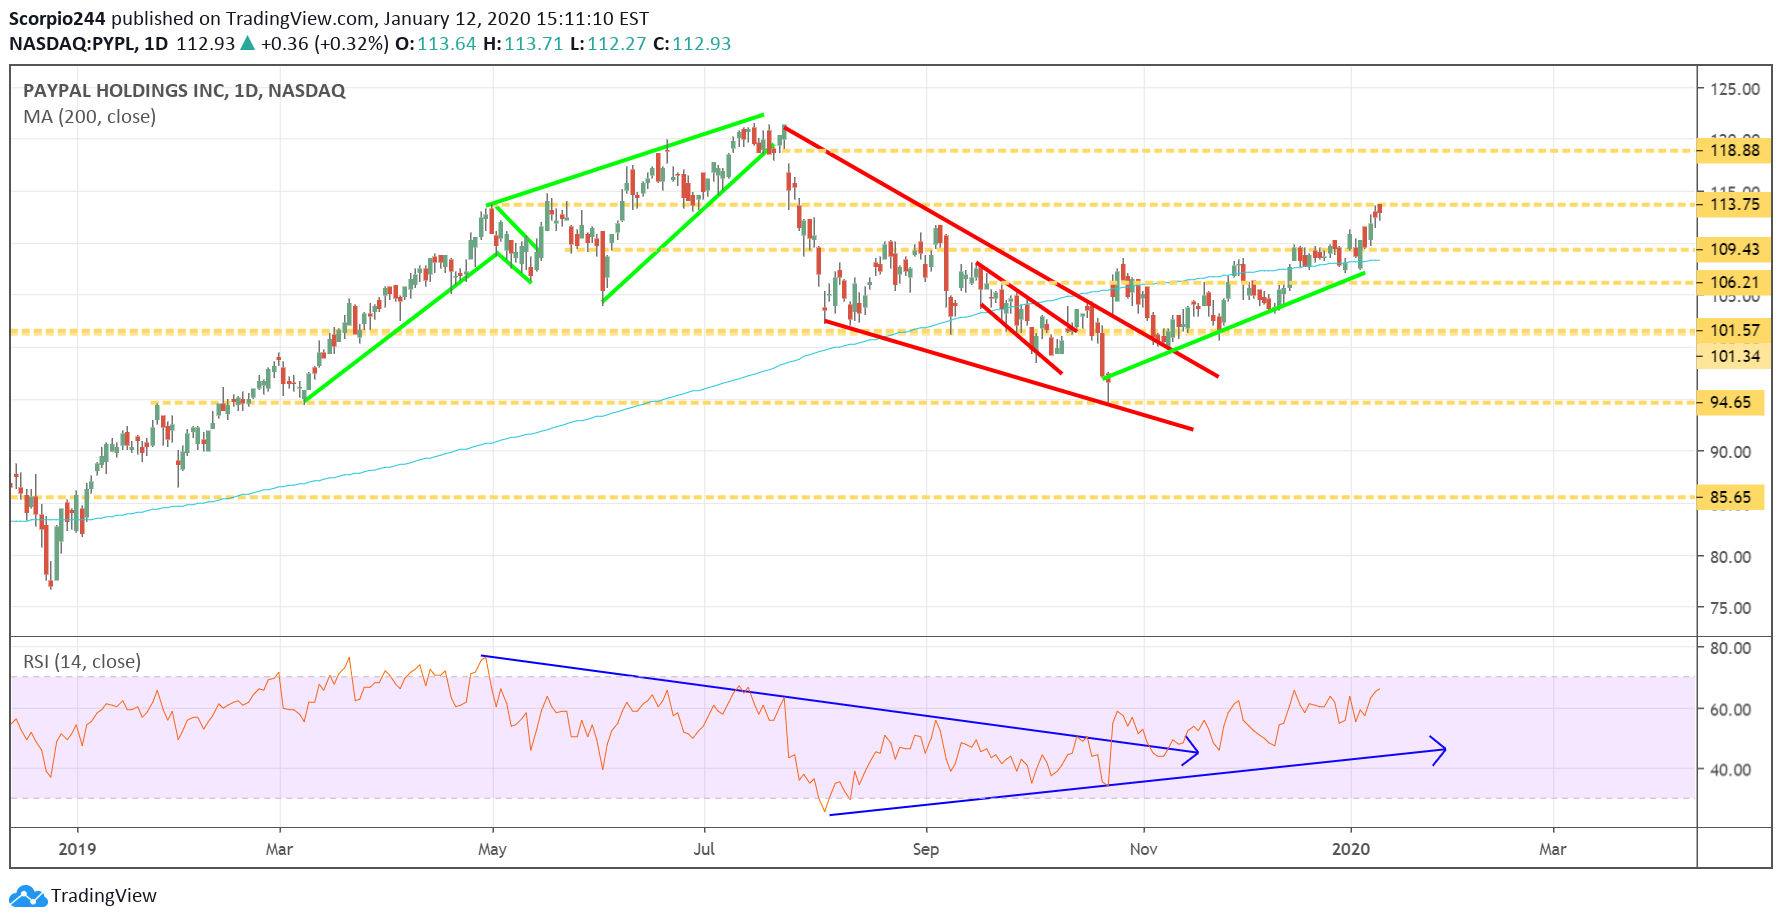Click the H:113.71 high price value

(x=523, y=44)
